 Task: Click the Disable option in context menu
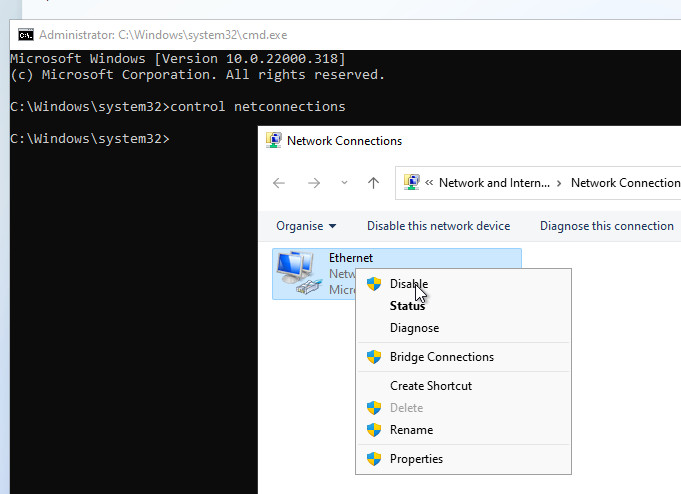pyautogui.click(x=408, y=284)
